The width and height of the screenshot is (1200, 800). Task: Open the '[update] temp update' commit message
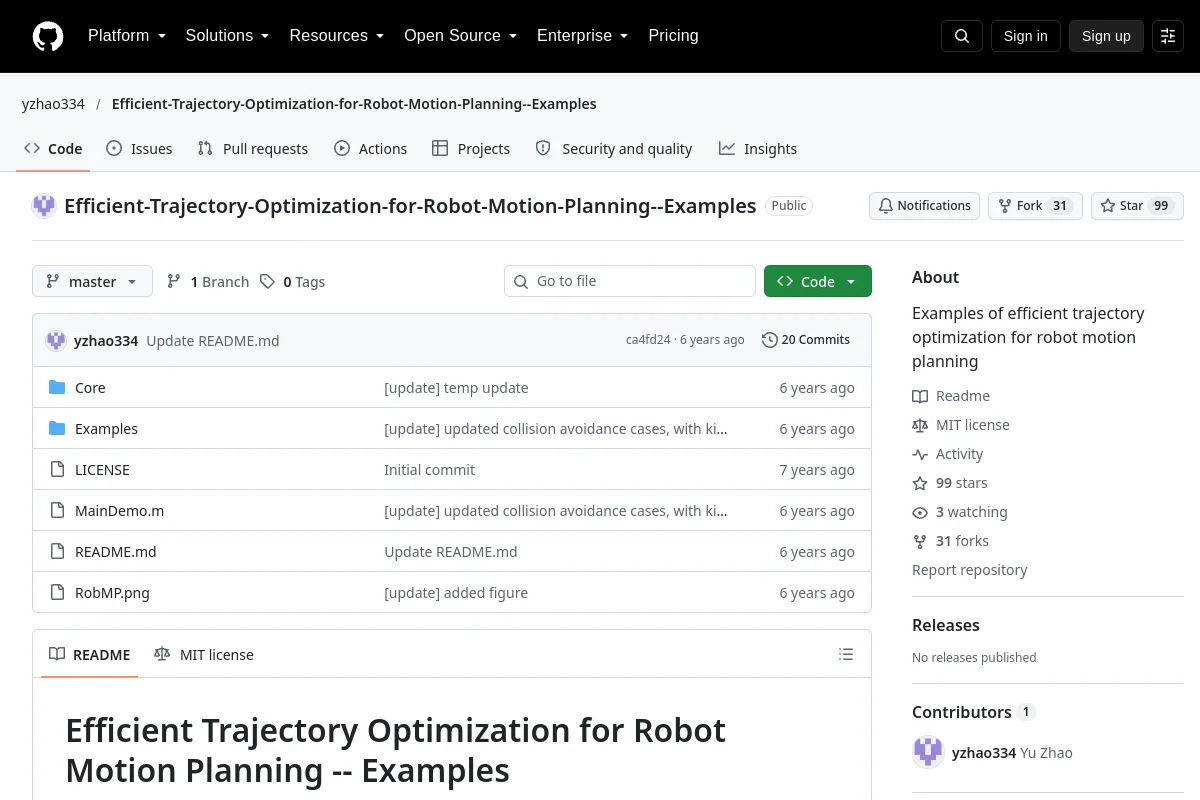(456, 388)
